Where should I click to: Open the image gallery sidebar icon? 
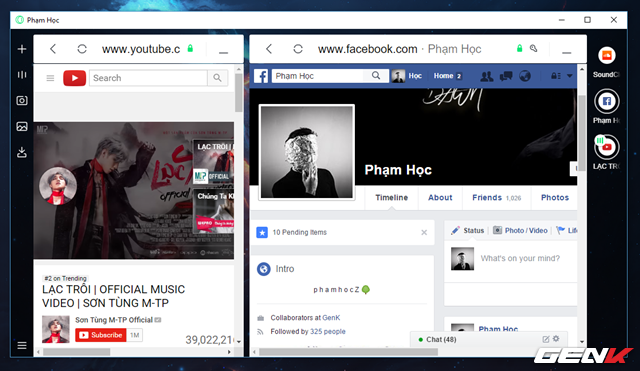click(x=22, y=127)
